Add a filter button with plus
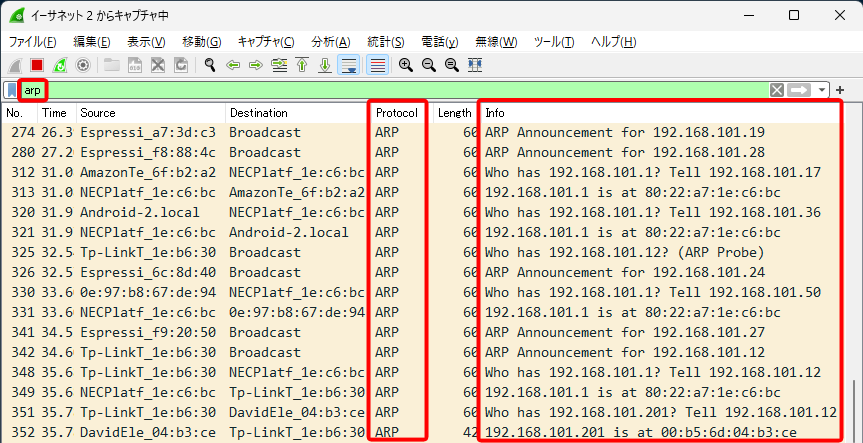The width and height of the screenshot is (863, 443). [x=840, y=90]
